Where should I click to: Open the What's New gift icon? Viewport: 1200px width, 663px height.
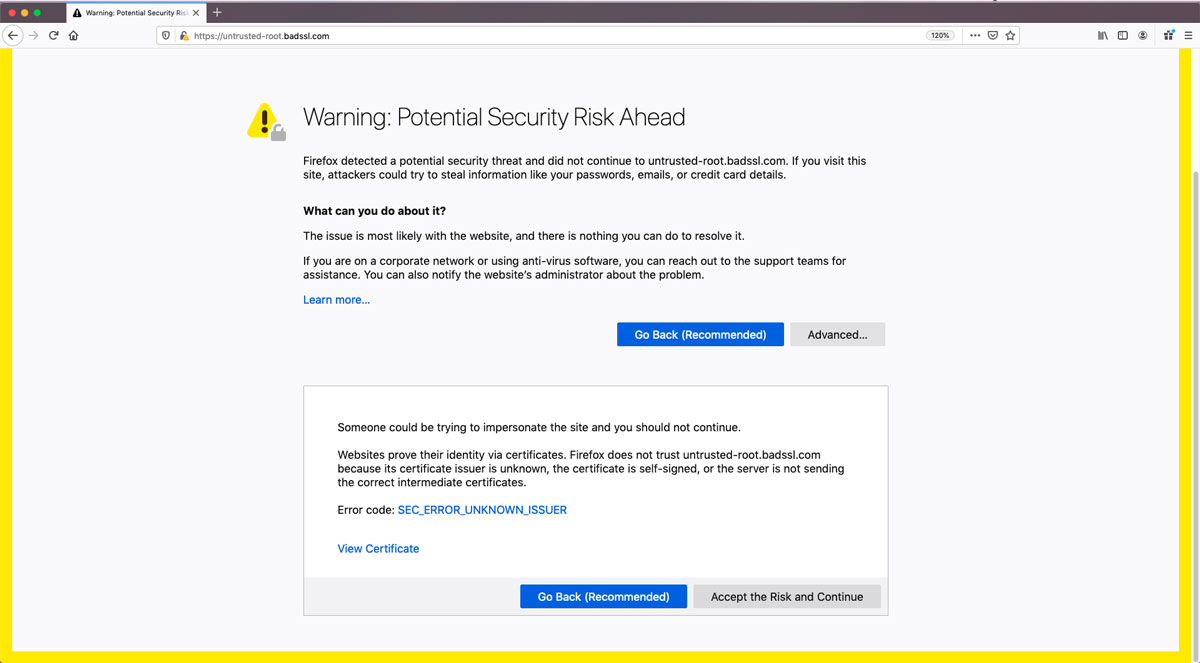[1169, 35]
